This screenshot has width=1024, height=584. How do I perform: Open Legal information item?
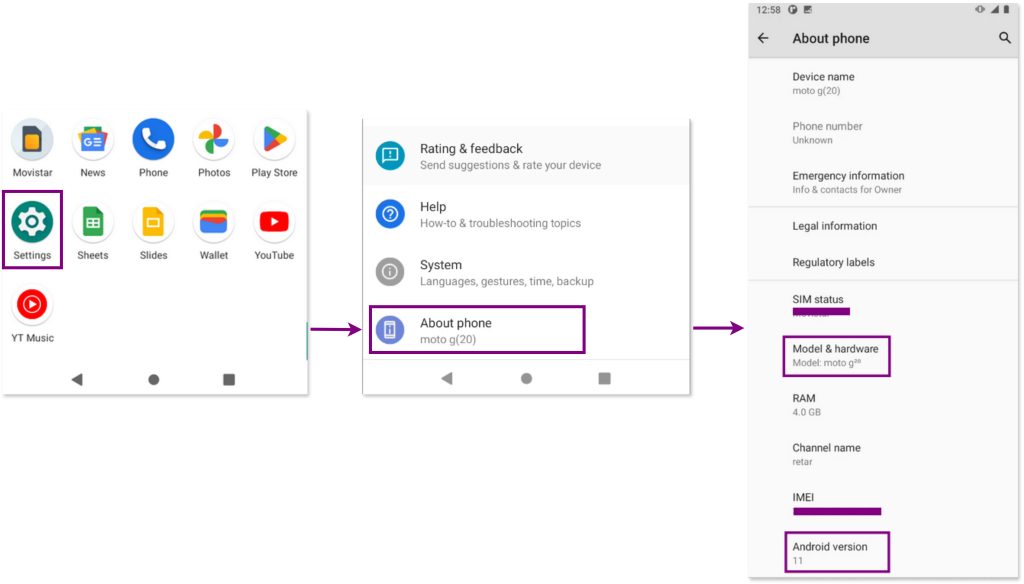click(835, 226)
